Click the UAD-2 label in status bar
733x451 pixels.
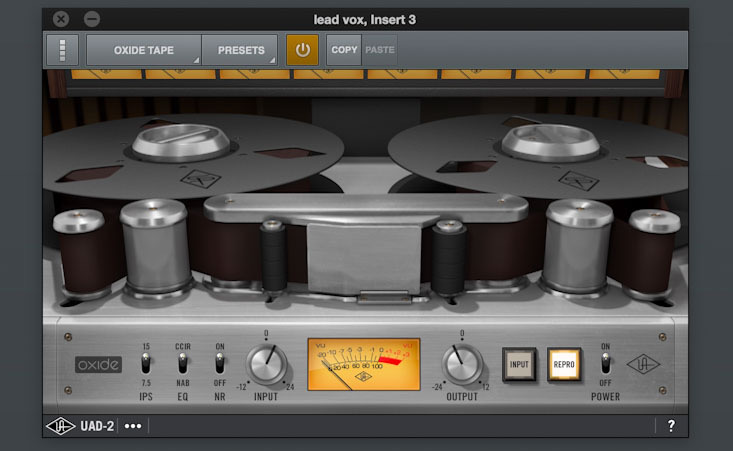[97, 426]
